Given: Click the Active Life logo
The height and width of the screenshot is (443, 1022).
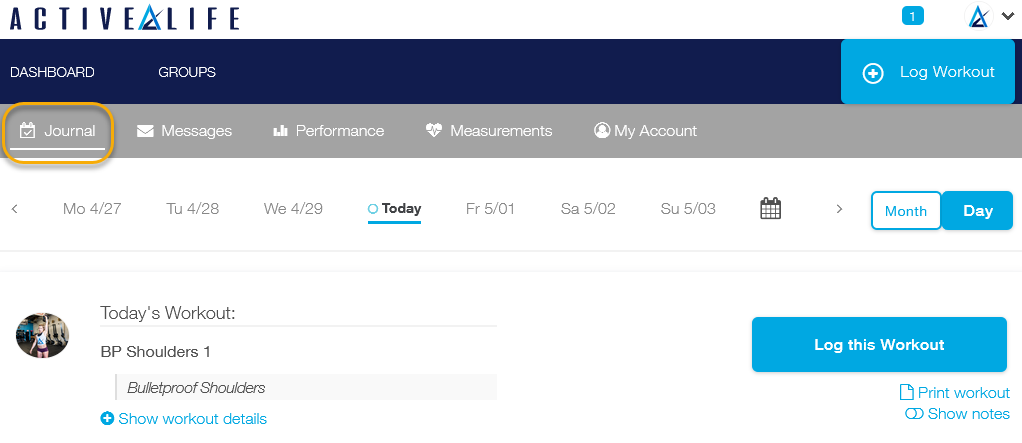Looking at the screenshot, I should pos(124,18).
